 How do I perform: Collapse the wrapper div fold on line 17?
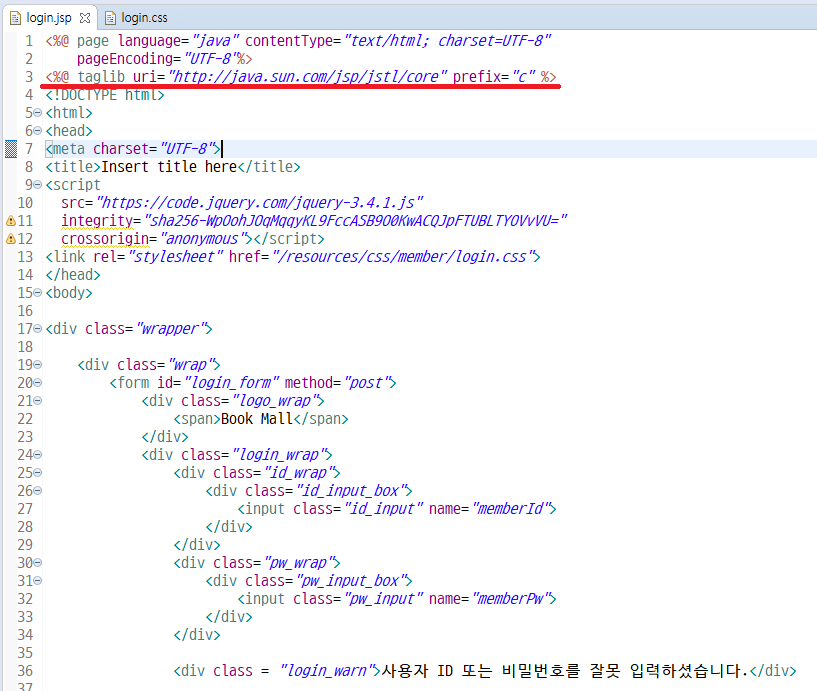(x=38, y=329)
